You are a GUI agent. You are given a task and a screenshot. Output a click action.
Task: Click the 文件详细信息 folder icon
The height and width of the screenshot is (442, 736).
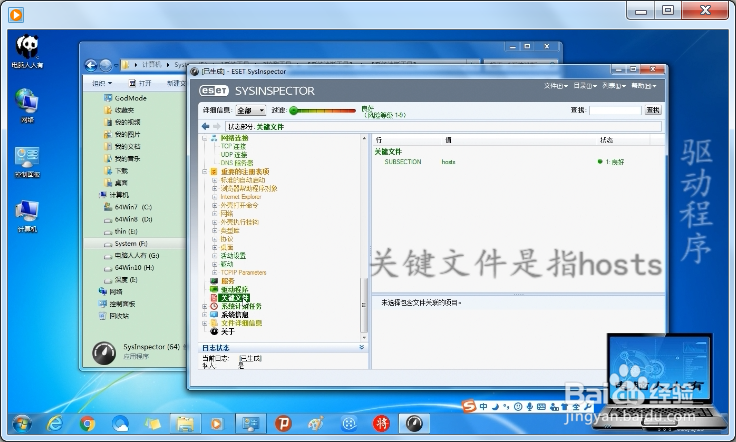[x=214, y=323]
